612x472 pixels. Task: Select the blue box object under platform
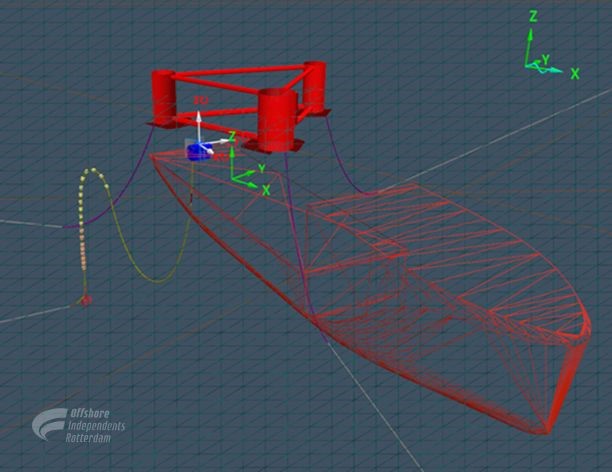coord(201,152)
